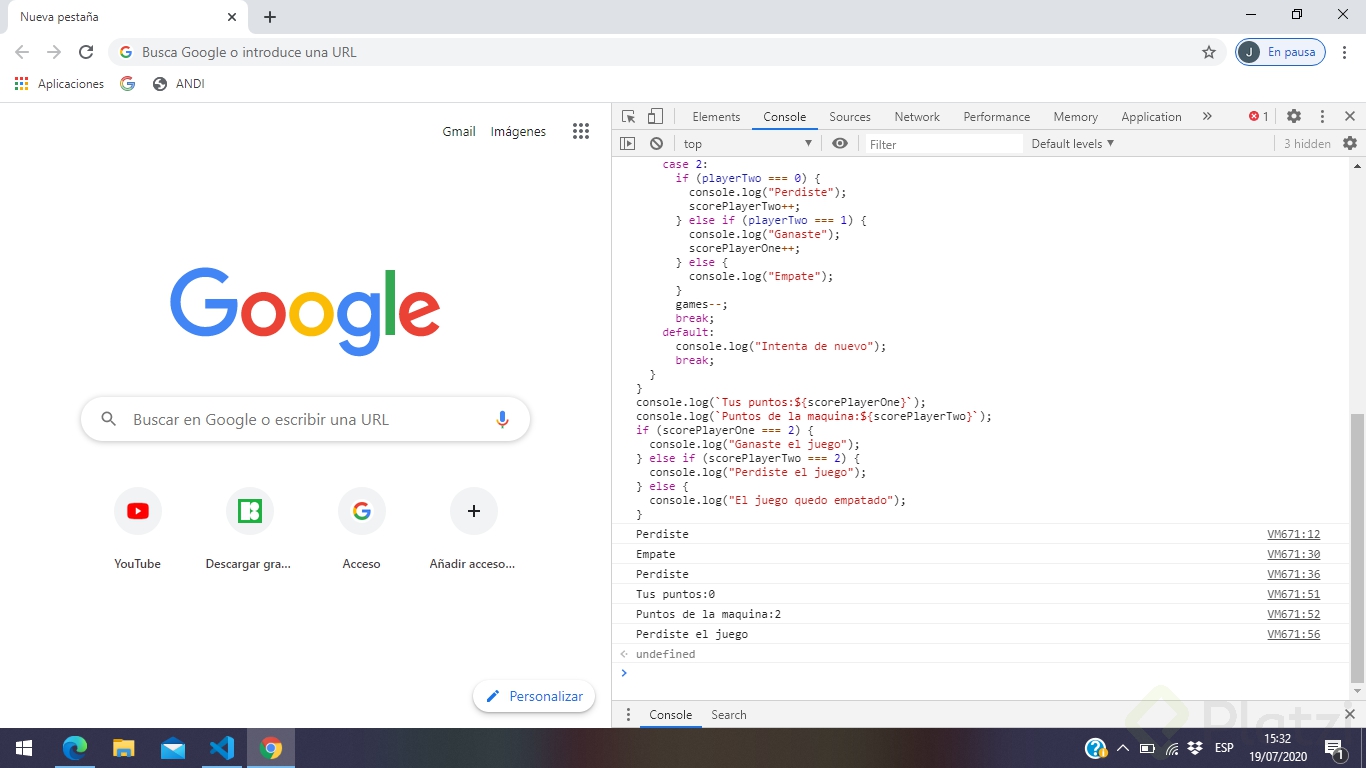The height and width of the screenshot is (768, 1366).
Task: Start voice search microphone icon
Action: coord(503,420)
